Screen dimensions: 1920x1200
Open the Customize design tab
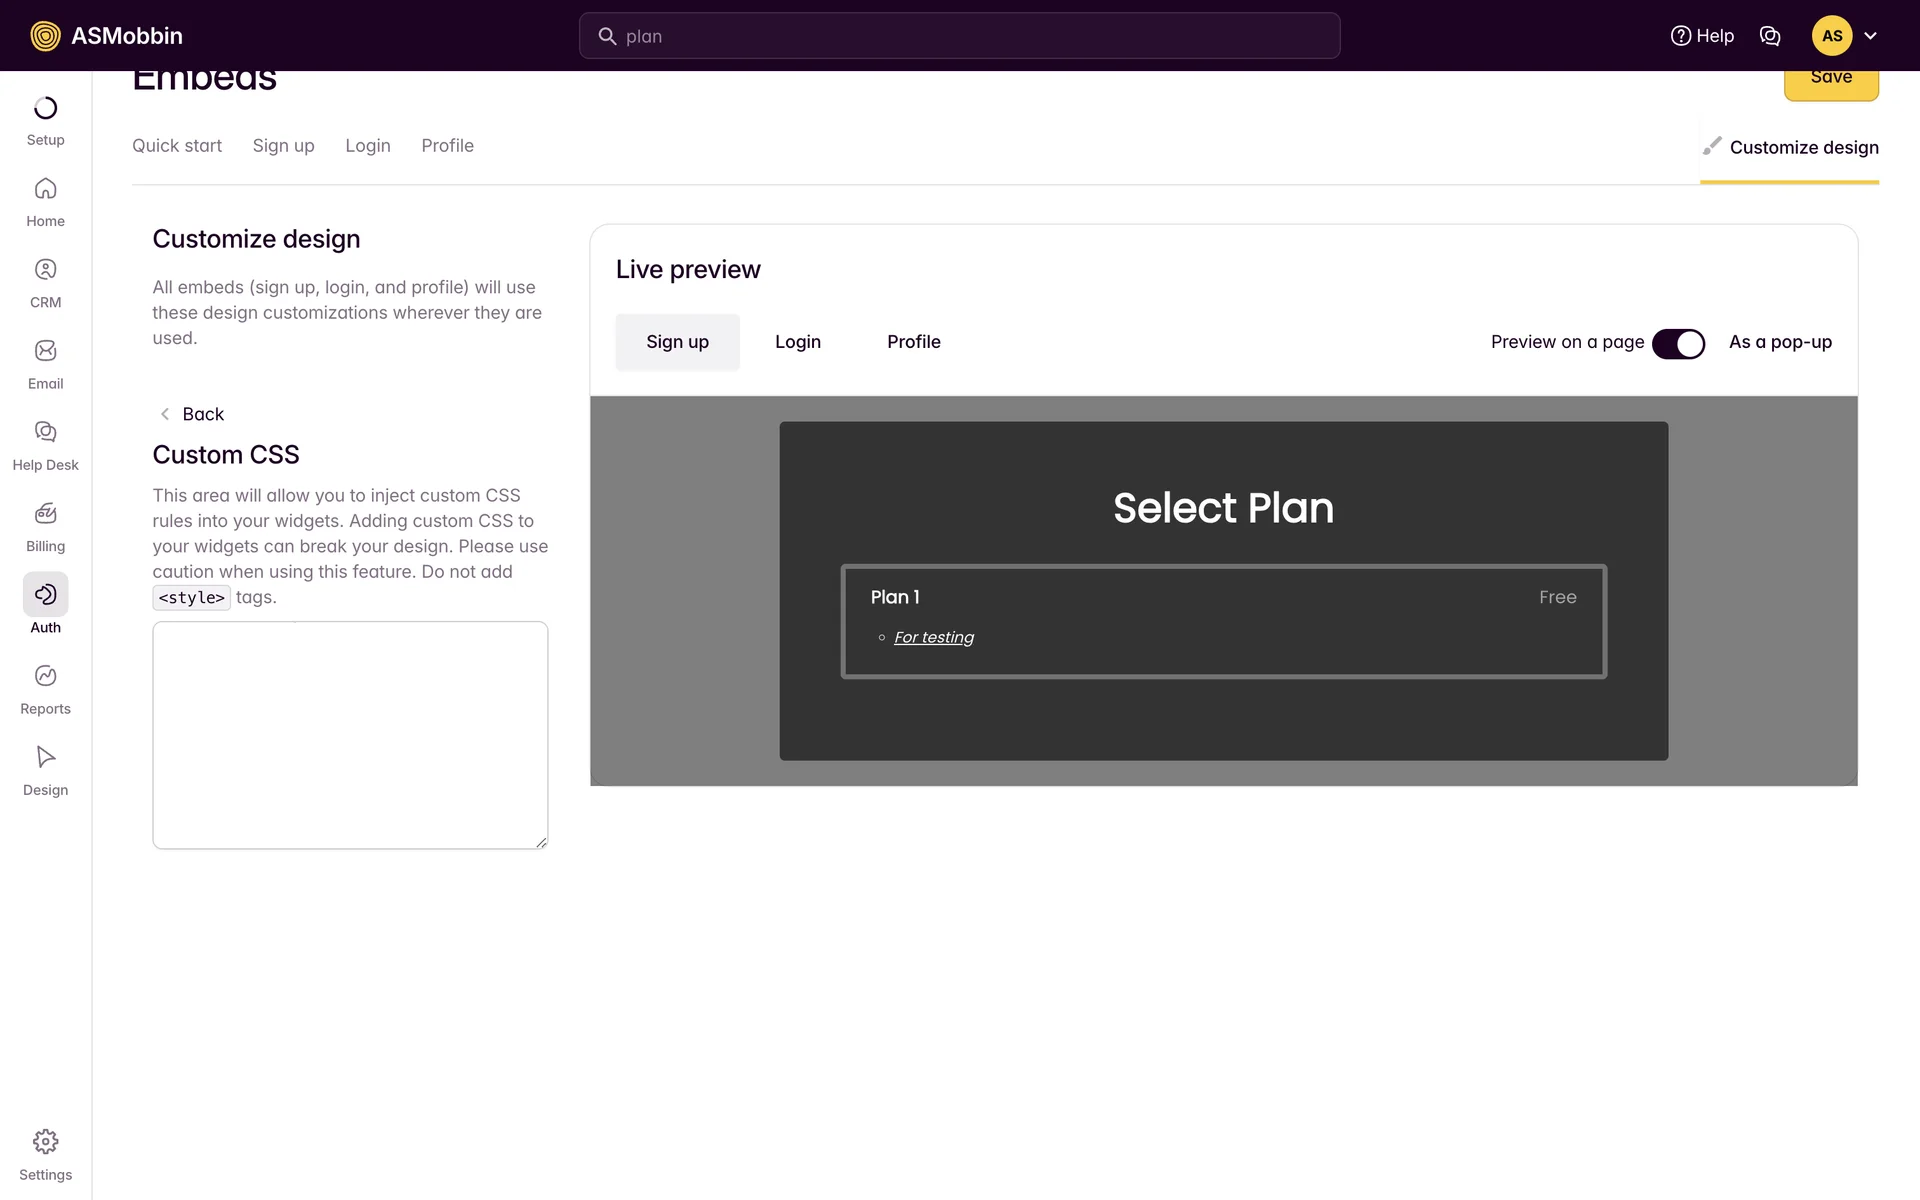tap(1790, 148)
